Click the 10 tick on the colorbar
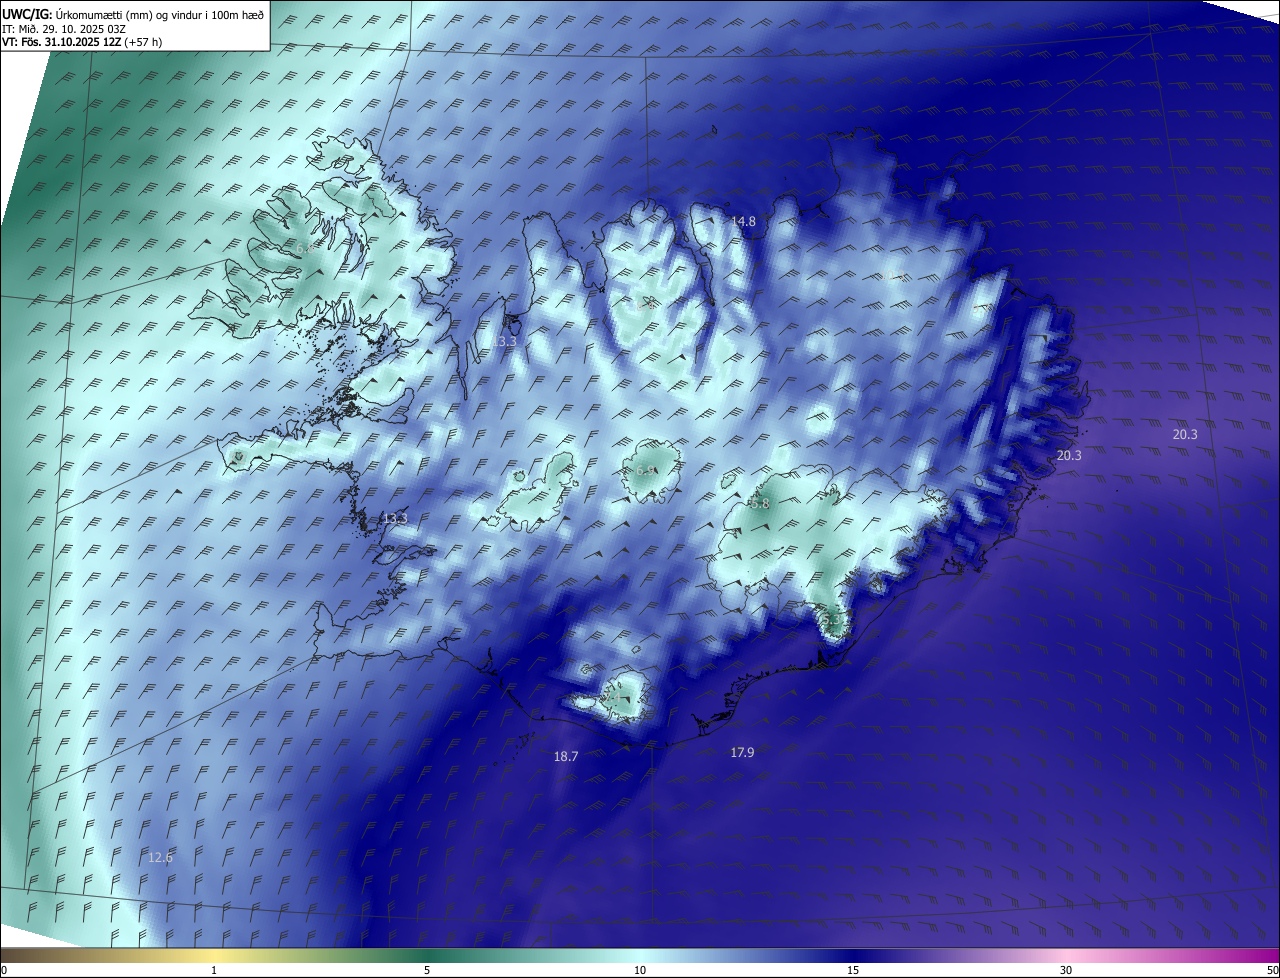The image size is (1280, 978). click(640, 970)
